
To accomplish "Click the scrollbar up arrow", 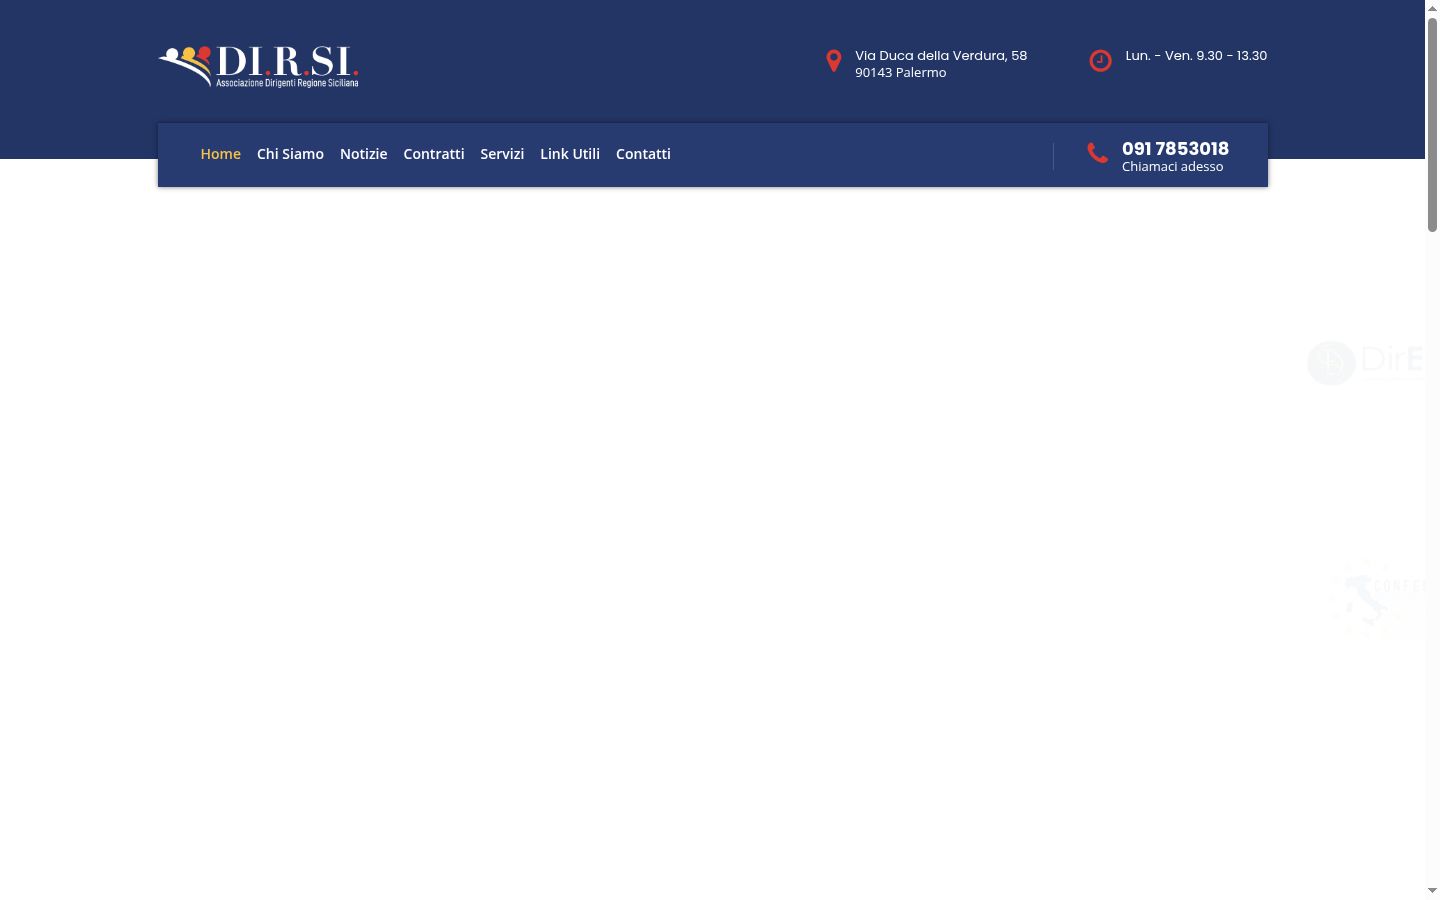I will point(1432,8).
